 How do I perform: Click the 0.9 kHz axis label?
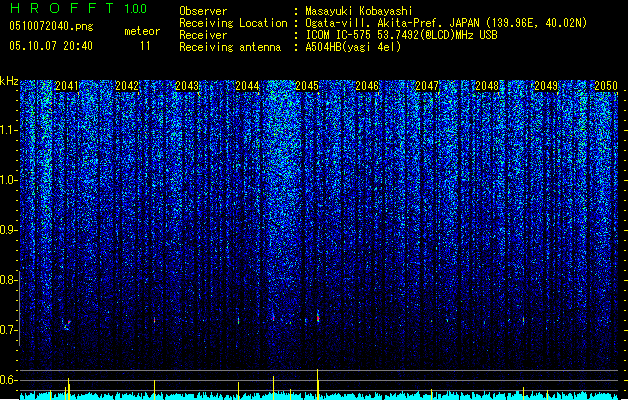click(x=9, y=230)
